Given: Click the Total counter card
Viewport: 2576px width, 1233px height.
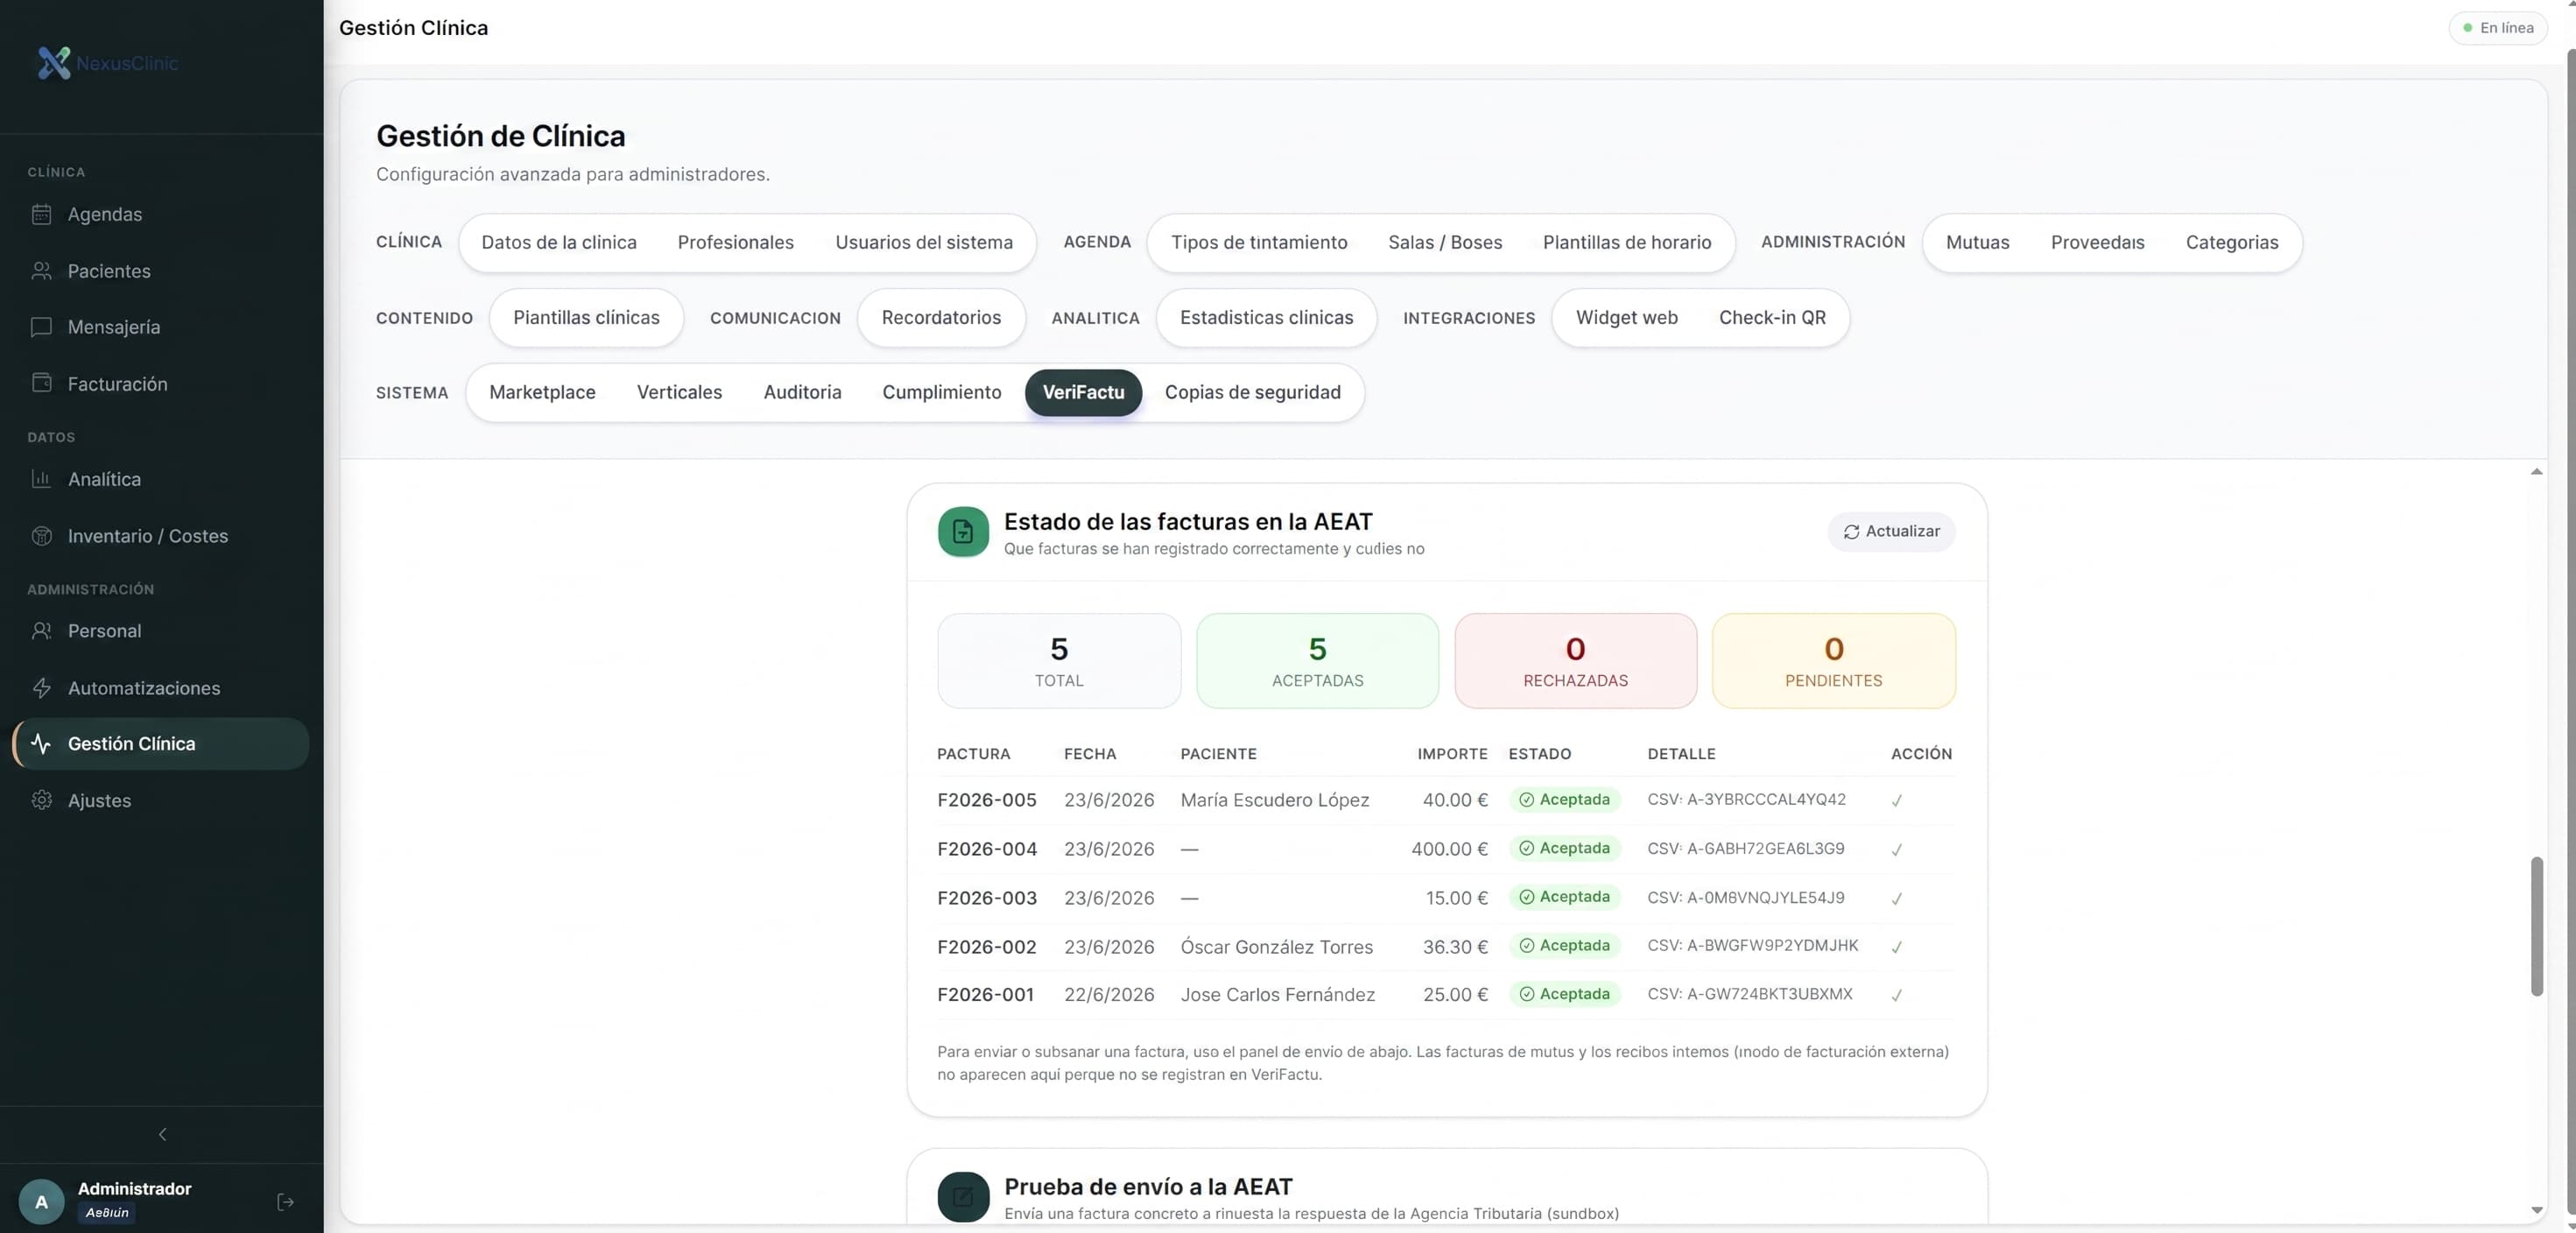Looking at the screenshot, I should (x=1059, y=661).
